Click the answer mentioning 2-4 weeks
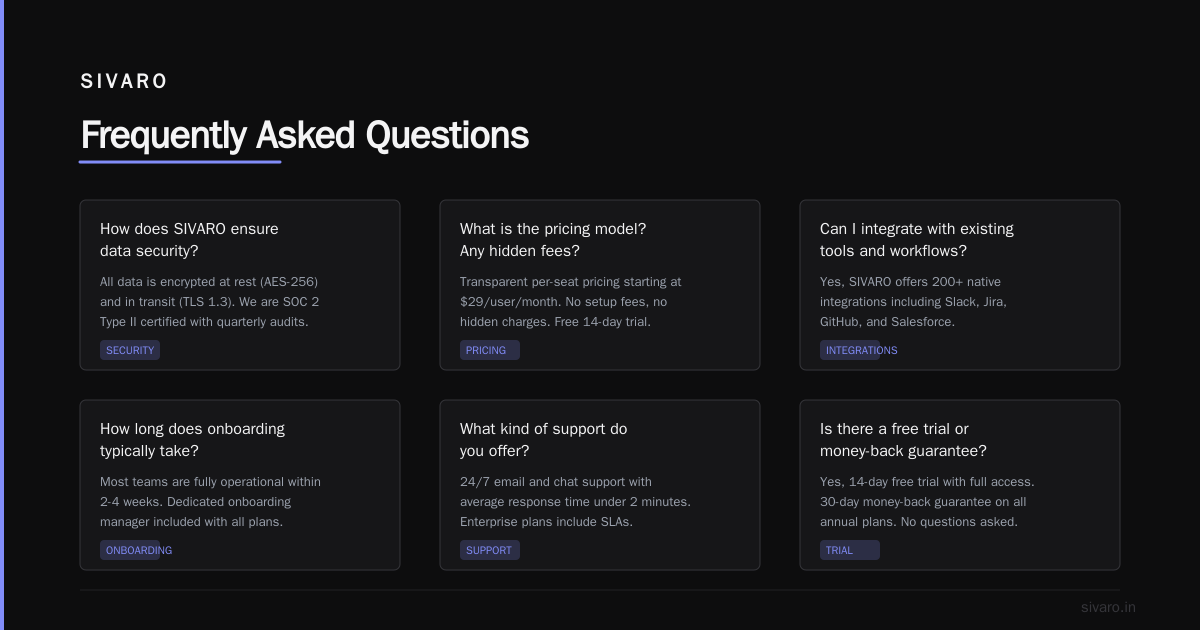Image resolution: width=1200 pixels, height=630 pixels. coord(210,502)
